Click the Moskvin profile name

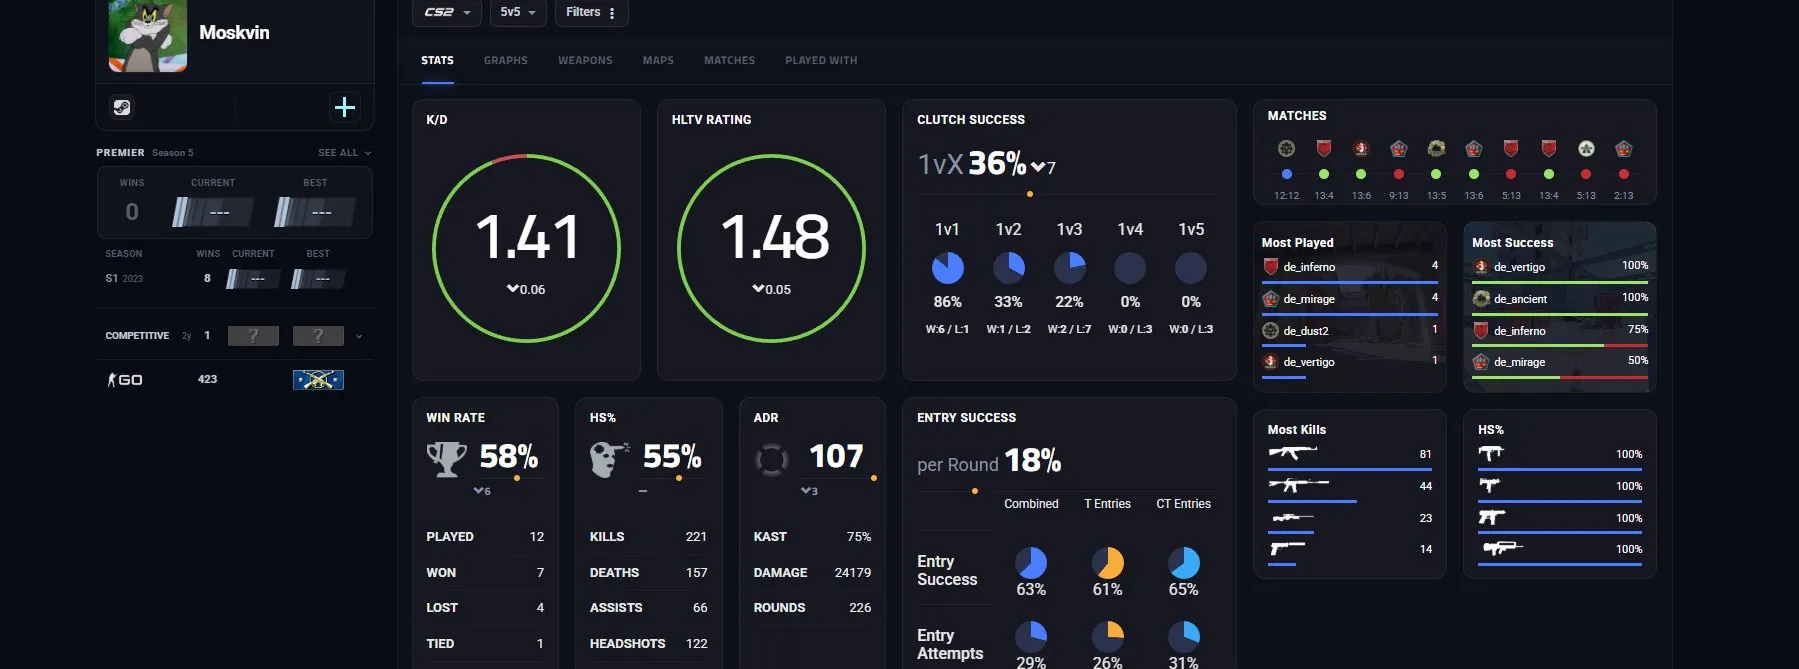[x=234, y=33]
